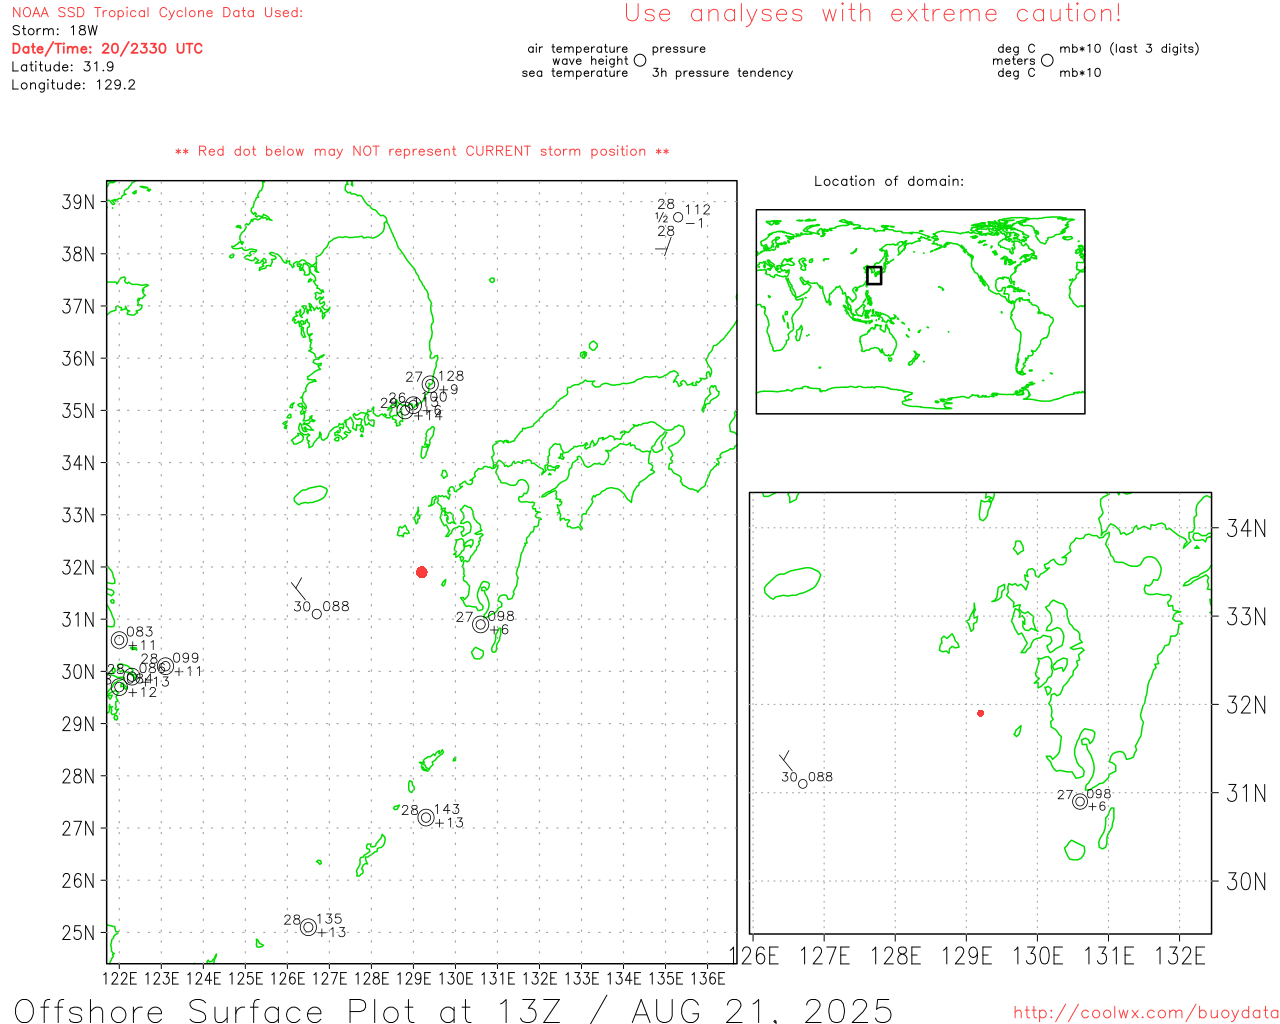This screenshot has height=1024, width=1280.
Task: Click the black domain box on the world locator map
Action: click(874, 275)
